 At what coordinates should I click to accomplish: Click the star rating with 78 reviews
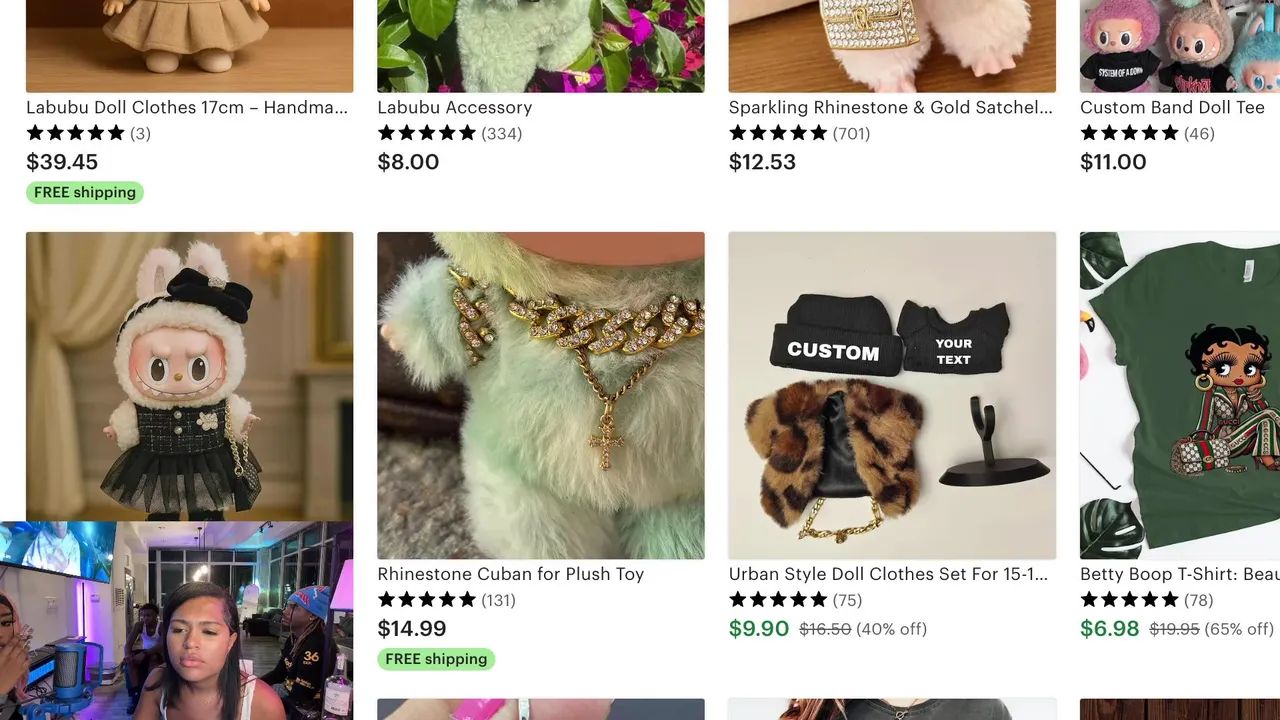point(1146,600)
